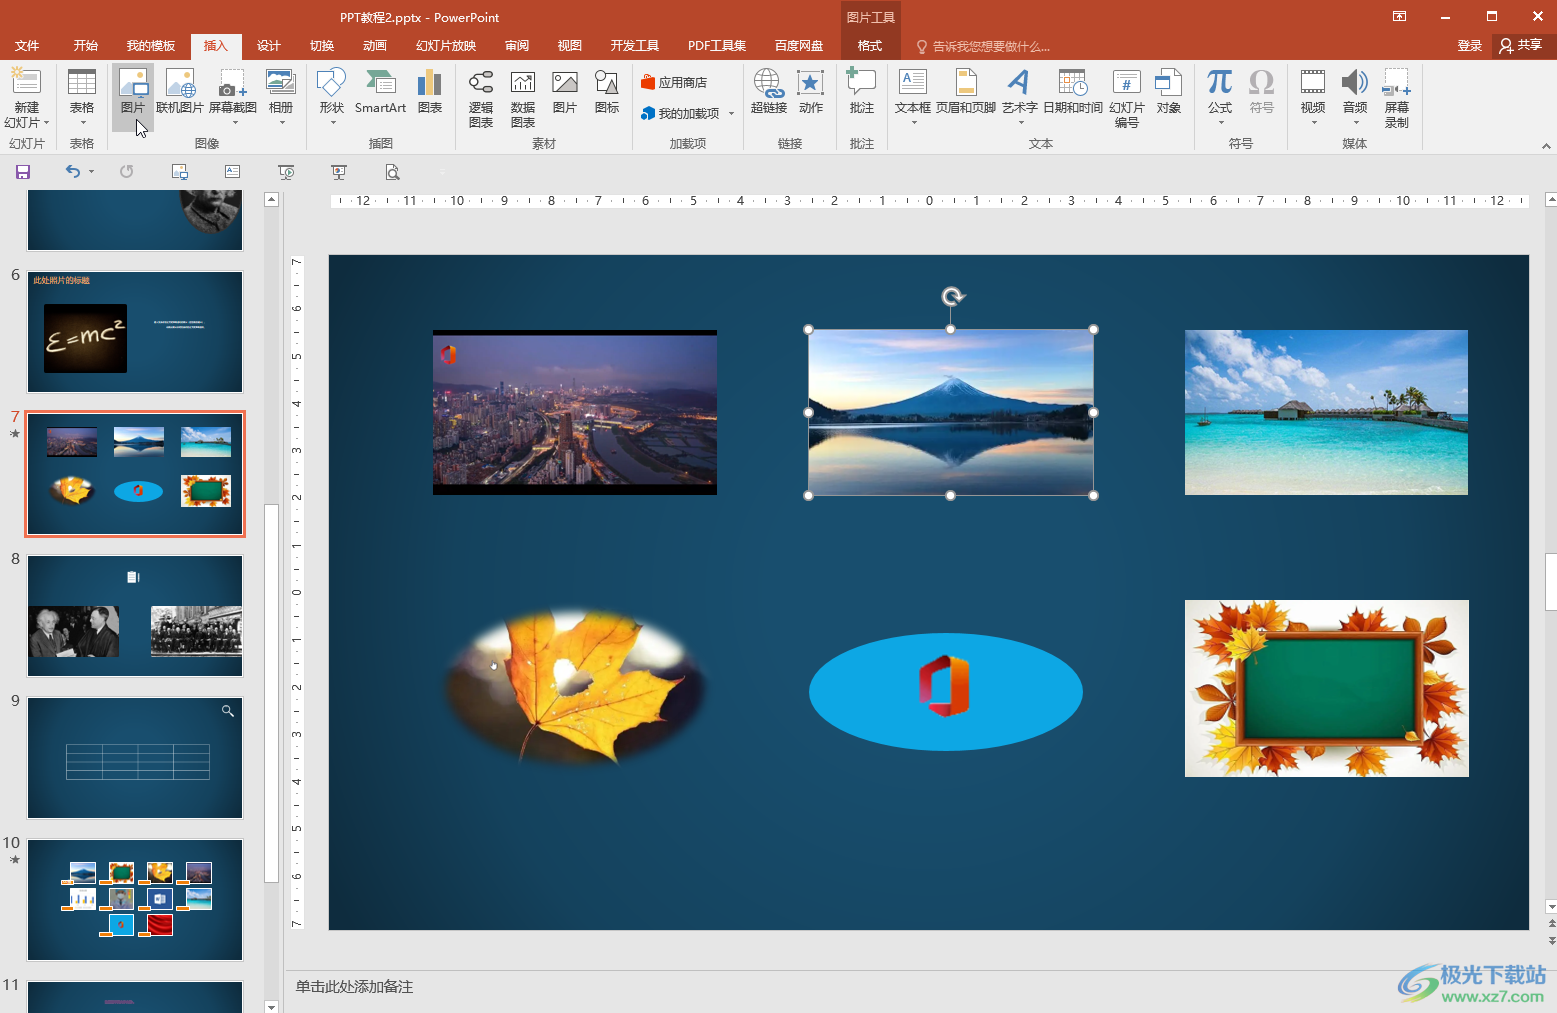
Task: Click the rotation handle above Mount Fuji picture
Action: [953, 296]
